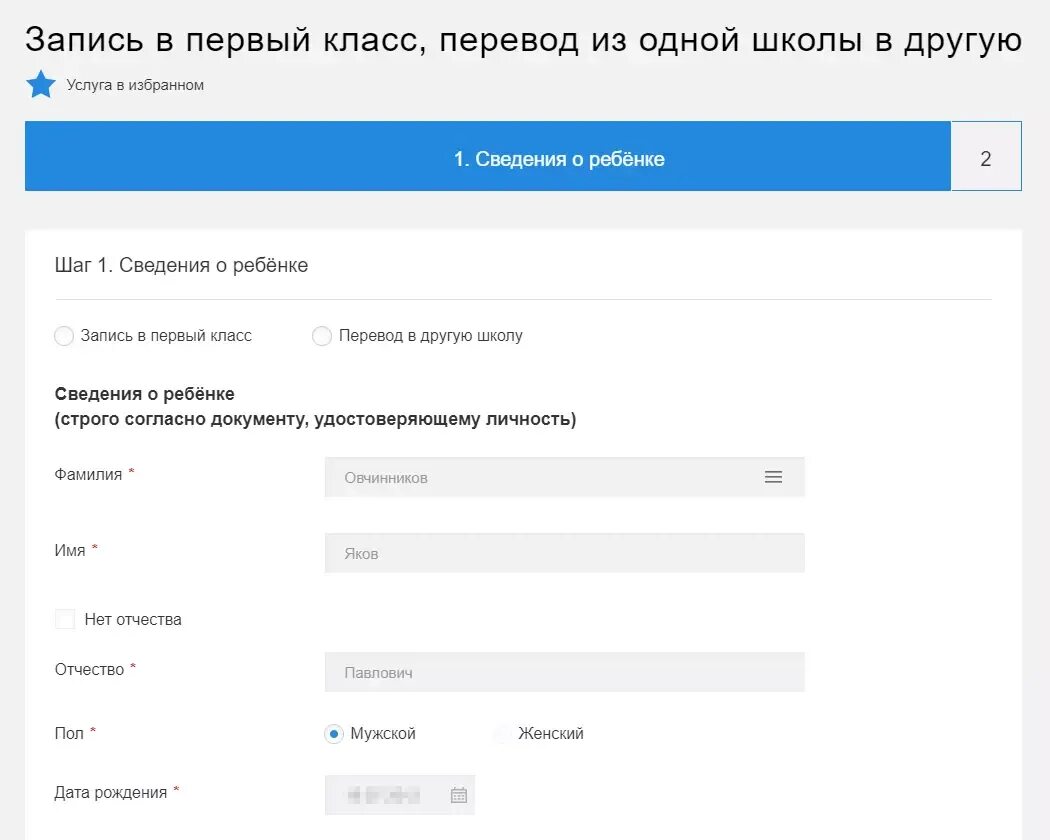Click the Отчество field containing Павлович
Screen dimensions: 1050x840
point(564,673)
